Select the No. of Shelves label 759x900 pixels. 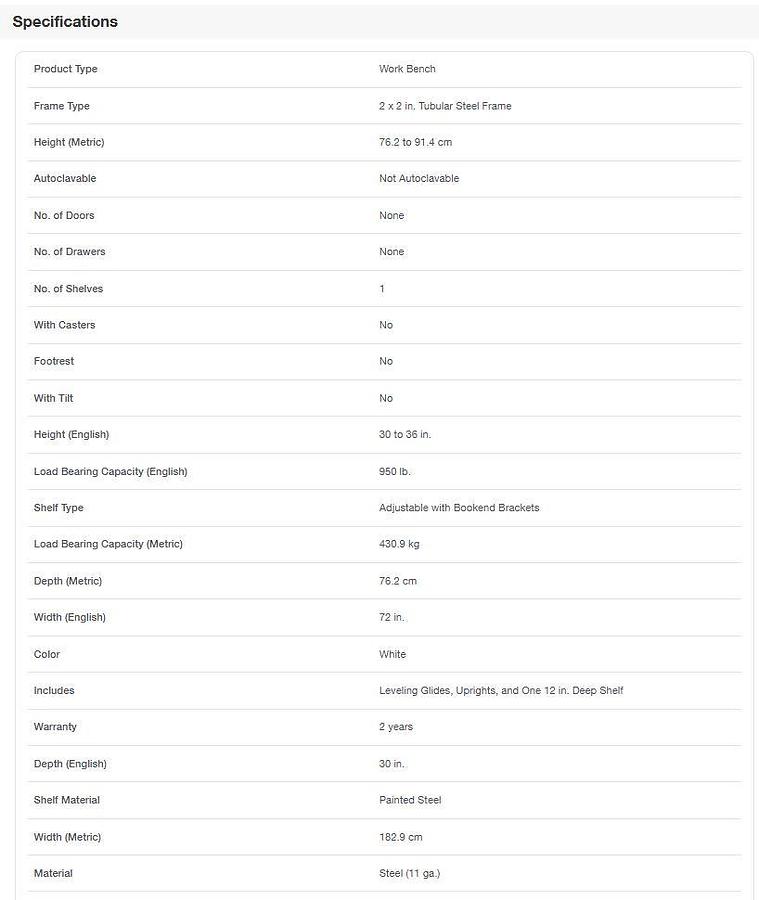tap(68, 289)
